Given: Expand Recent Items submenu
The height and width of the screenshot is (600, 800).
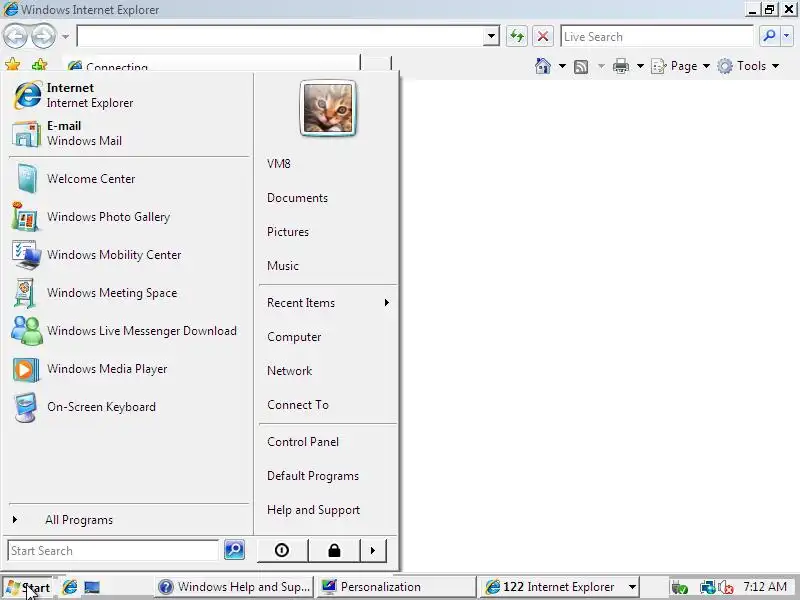Looking at the screenshot, I should pyautogui.click(x=327, y=303).
